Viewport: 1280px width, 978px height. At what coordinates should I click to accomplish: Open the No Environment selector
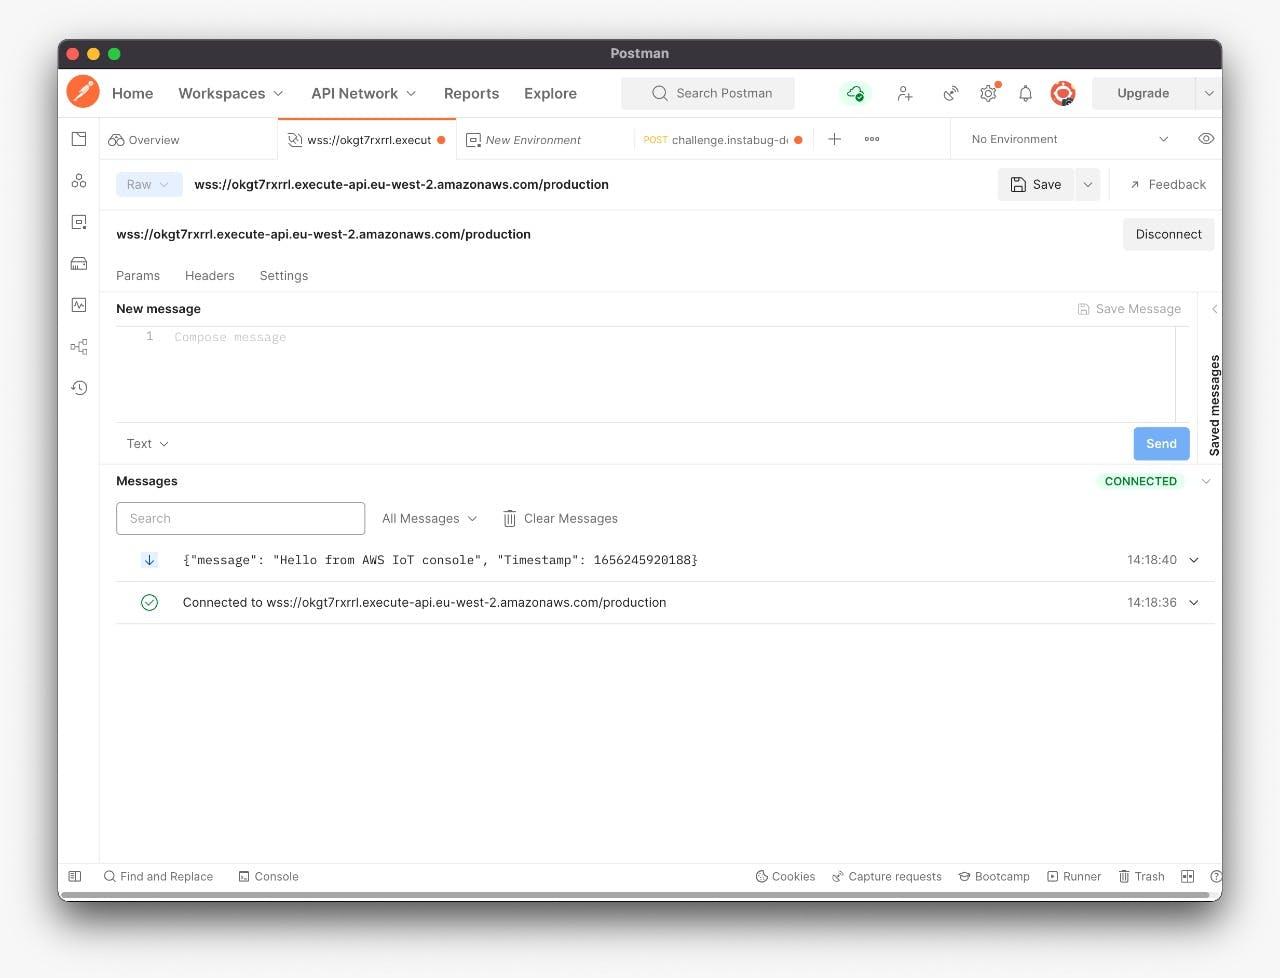(1069, 139)
